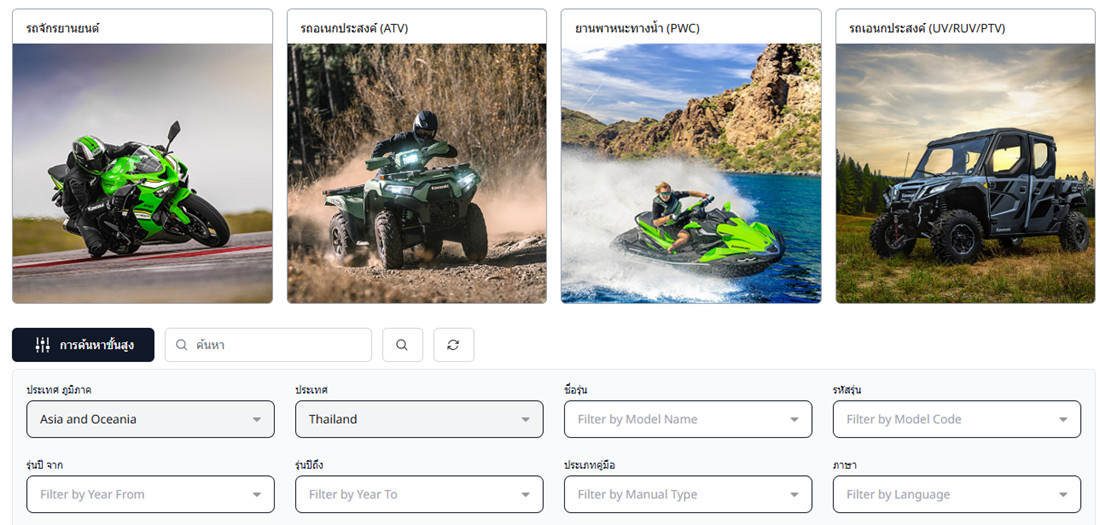The width and height of the screenshot is (1100, 525).
Task: Select the PWC jet ski image
Action: (691, 173)
